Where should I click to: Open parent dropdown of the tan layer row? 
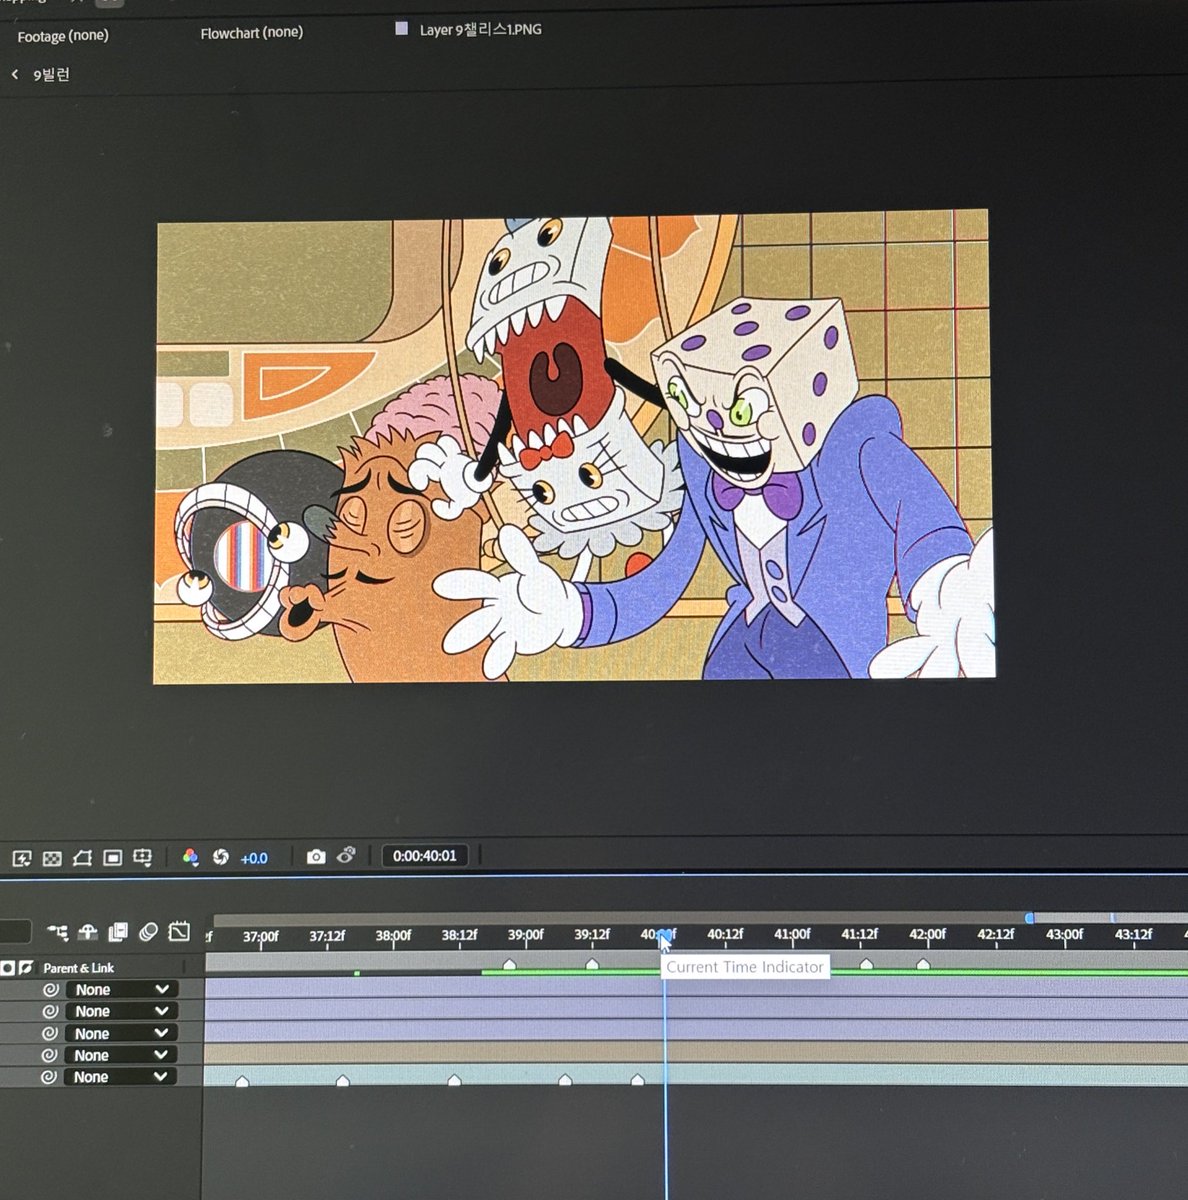(x=121, y=1055)
